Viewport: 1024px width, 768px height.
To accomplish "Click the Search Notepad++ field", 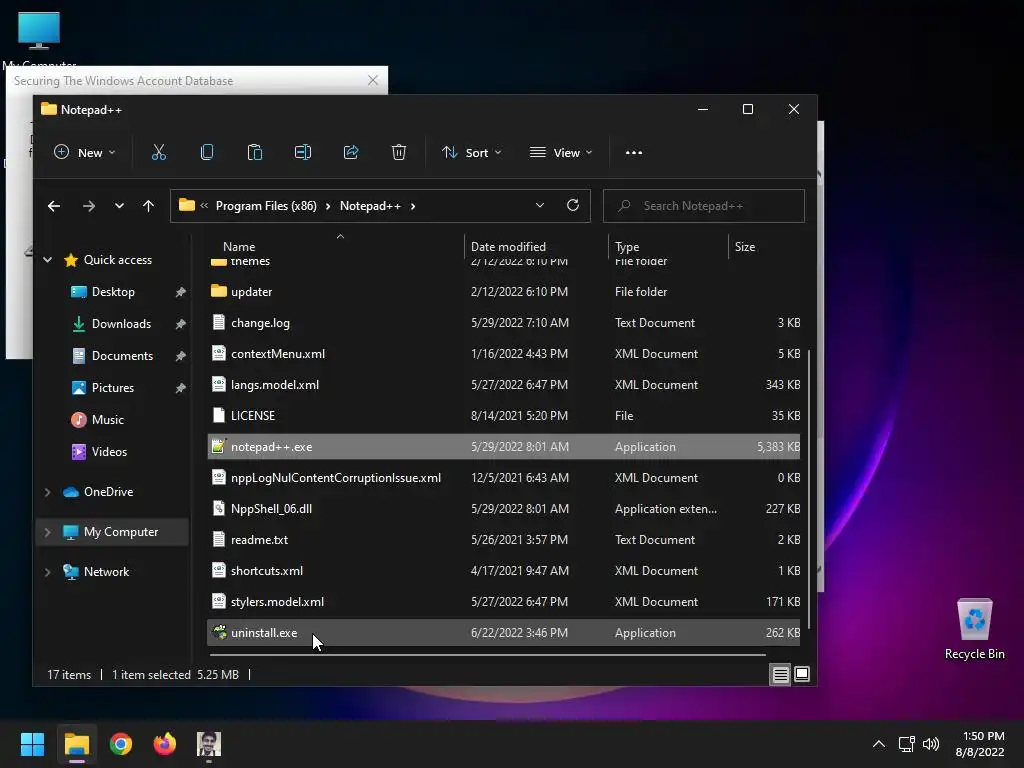I will [x=703, y=206].
